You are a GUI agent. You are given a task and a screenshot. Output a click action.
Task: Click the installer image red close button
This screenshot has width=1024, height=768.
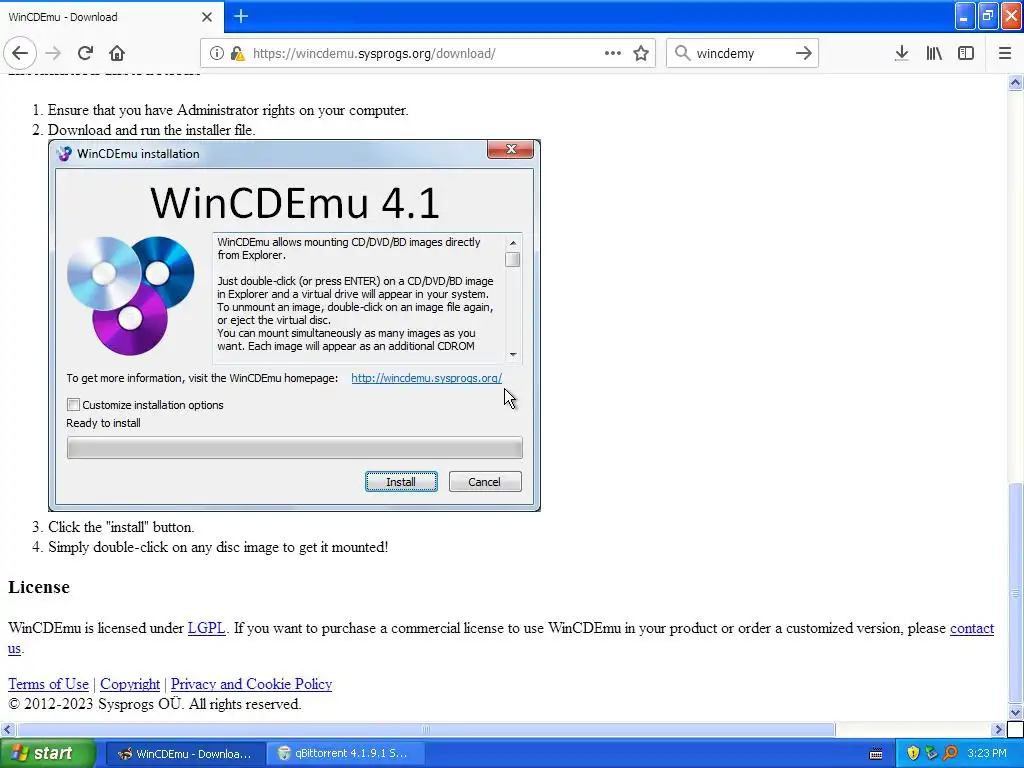pyautogui.click(x=511, y=150)
